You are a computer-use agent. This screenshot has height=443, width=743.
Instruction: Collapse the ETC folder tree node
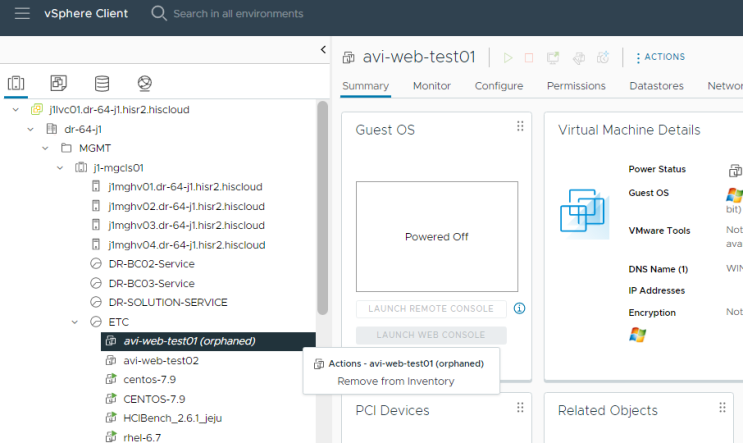(76, 322)
